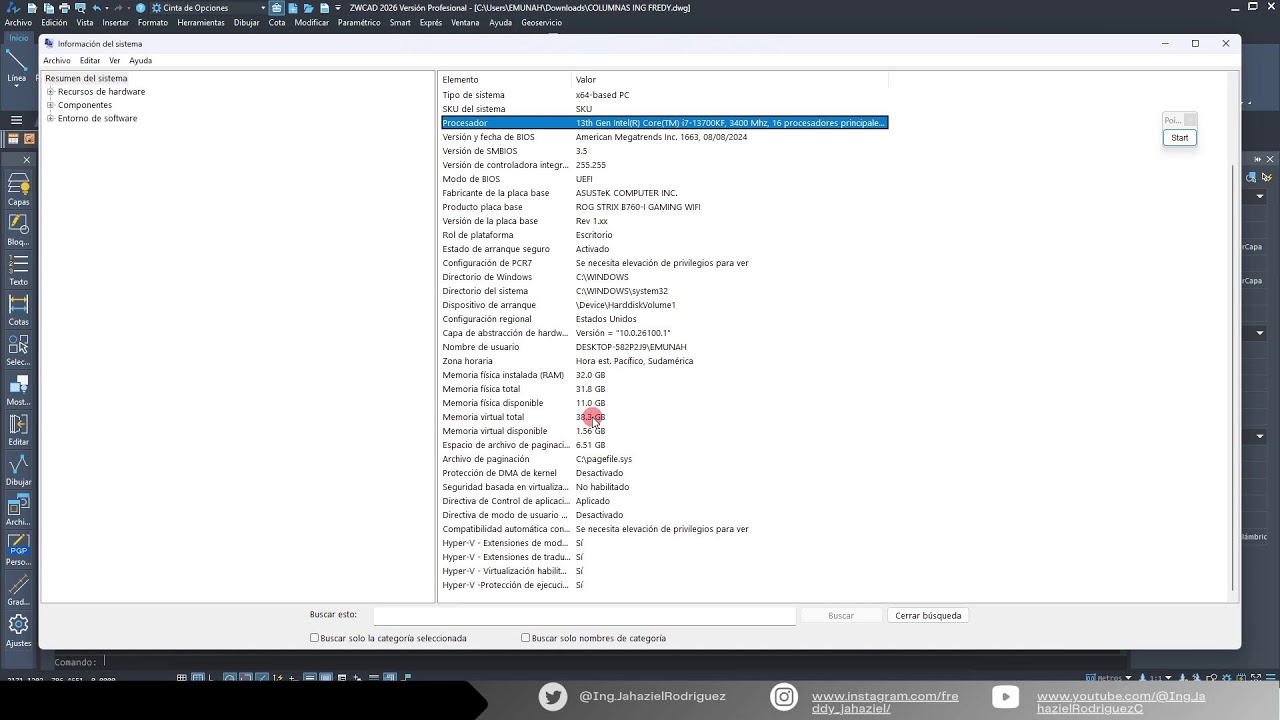This screenshot has width=1280, height=720.
Task: Expand Recursos de hardware node
Action: point(50,92)
